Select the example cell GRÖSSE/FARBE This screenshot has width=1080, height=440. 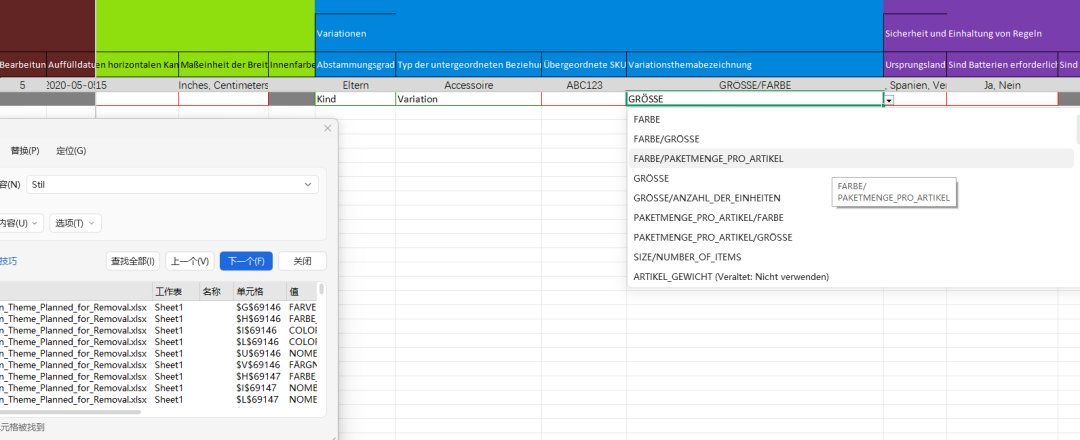coord(755,85)
